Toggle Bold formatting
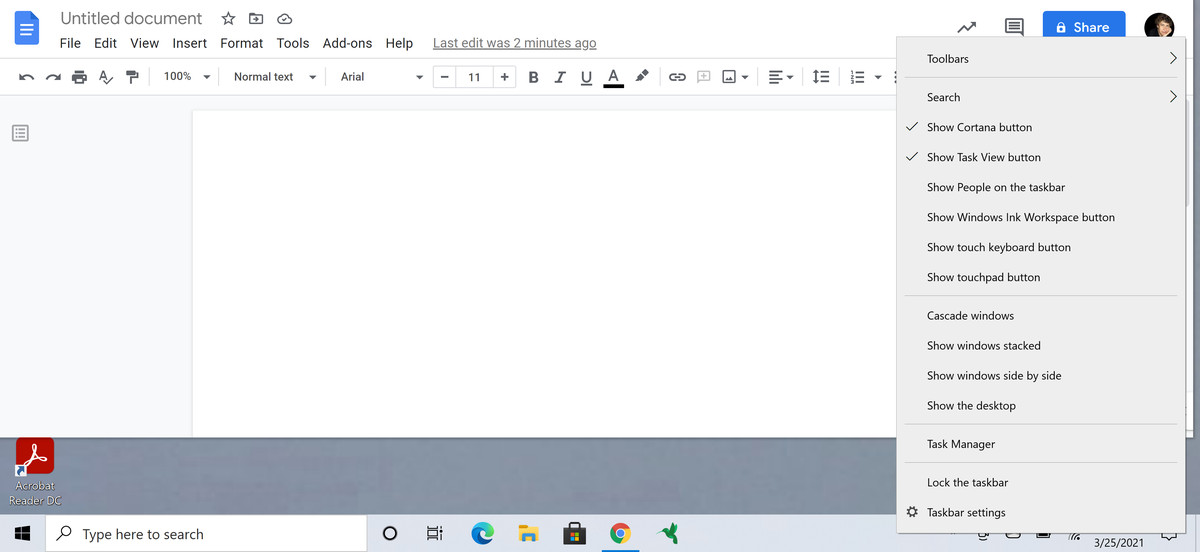Image resolution: width=1200 pixels, height=552 pixels. 533,77
